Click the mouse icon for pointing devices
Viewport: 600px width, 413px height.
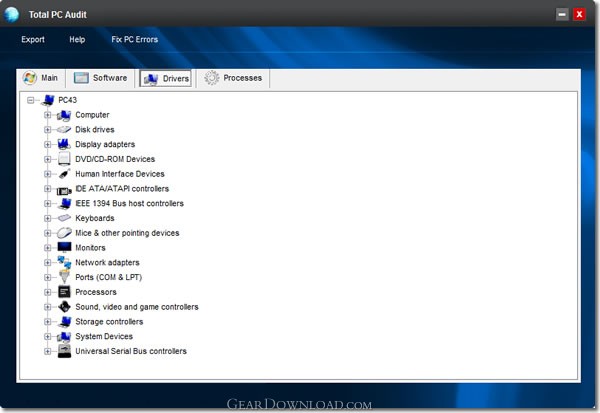tap(64, 233)
